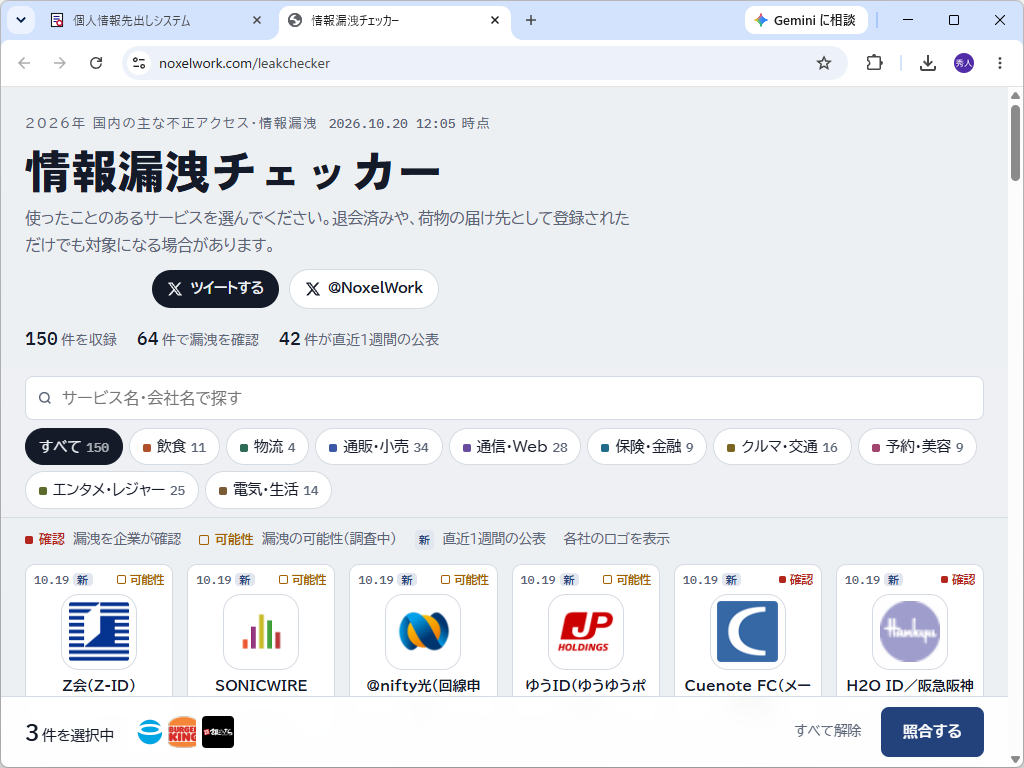The width and height of the screenshot is (1024, 768).
Task: Filter by 飲食 11 category
Action: 174,447
